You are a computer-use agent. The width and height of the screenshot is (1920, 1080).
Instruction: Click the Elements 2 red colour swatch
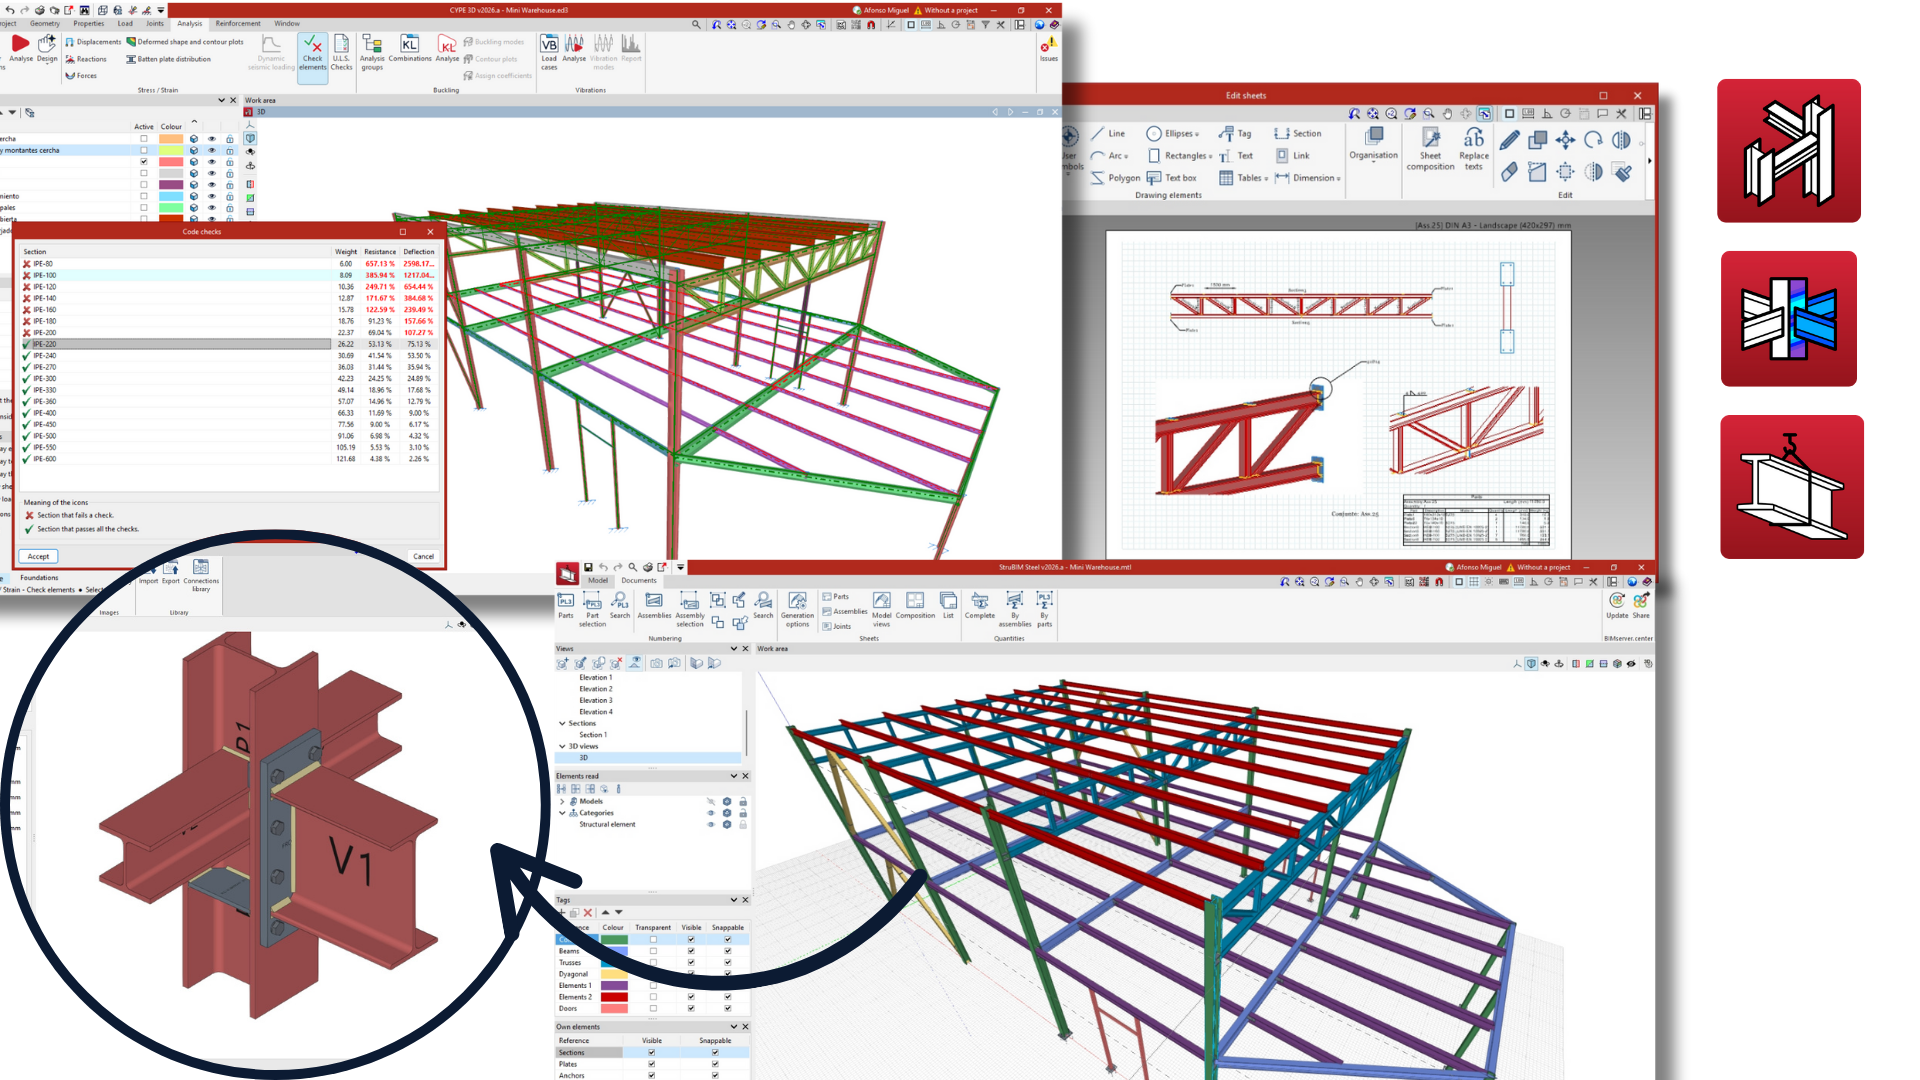[614, 997]
